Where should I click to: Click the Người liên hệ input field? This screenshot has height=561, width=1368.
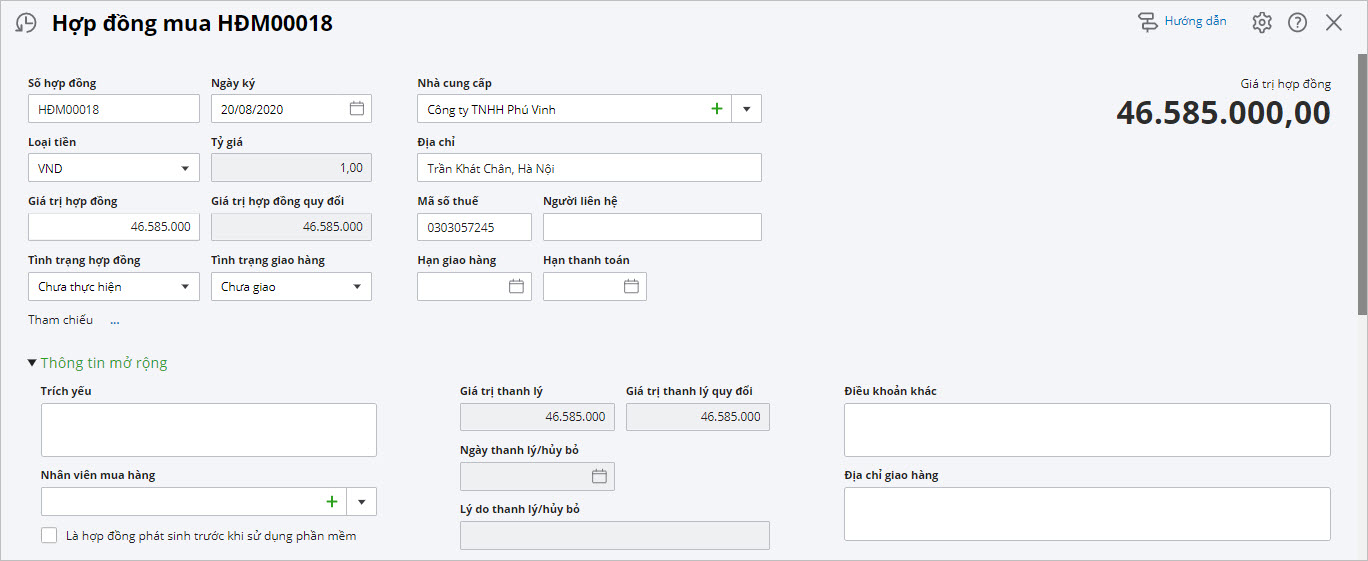tap(652, 228)
